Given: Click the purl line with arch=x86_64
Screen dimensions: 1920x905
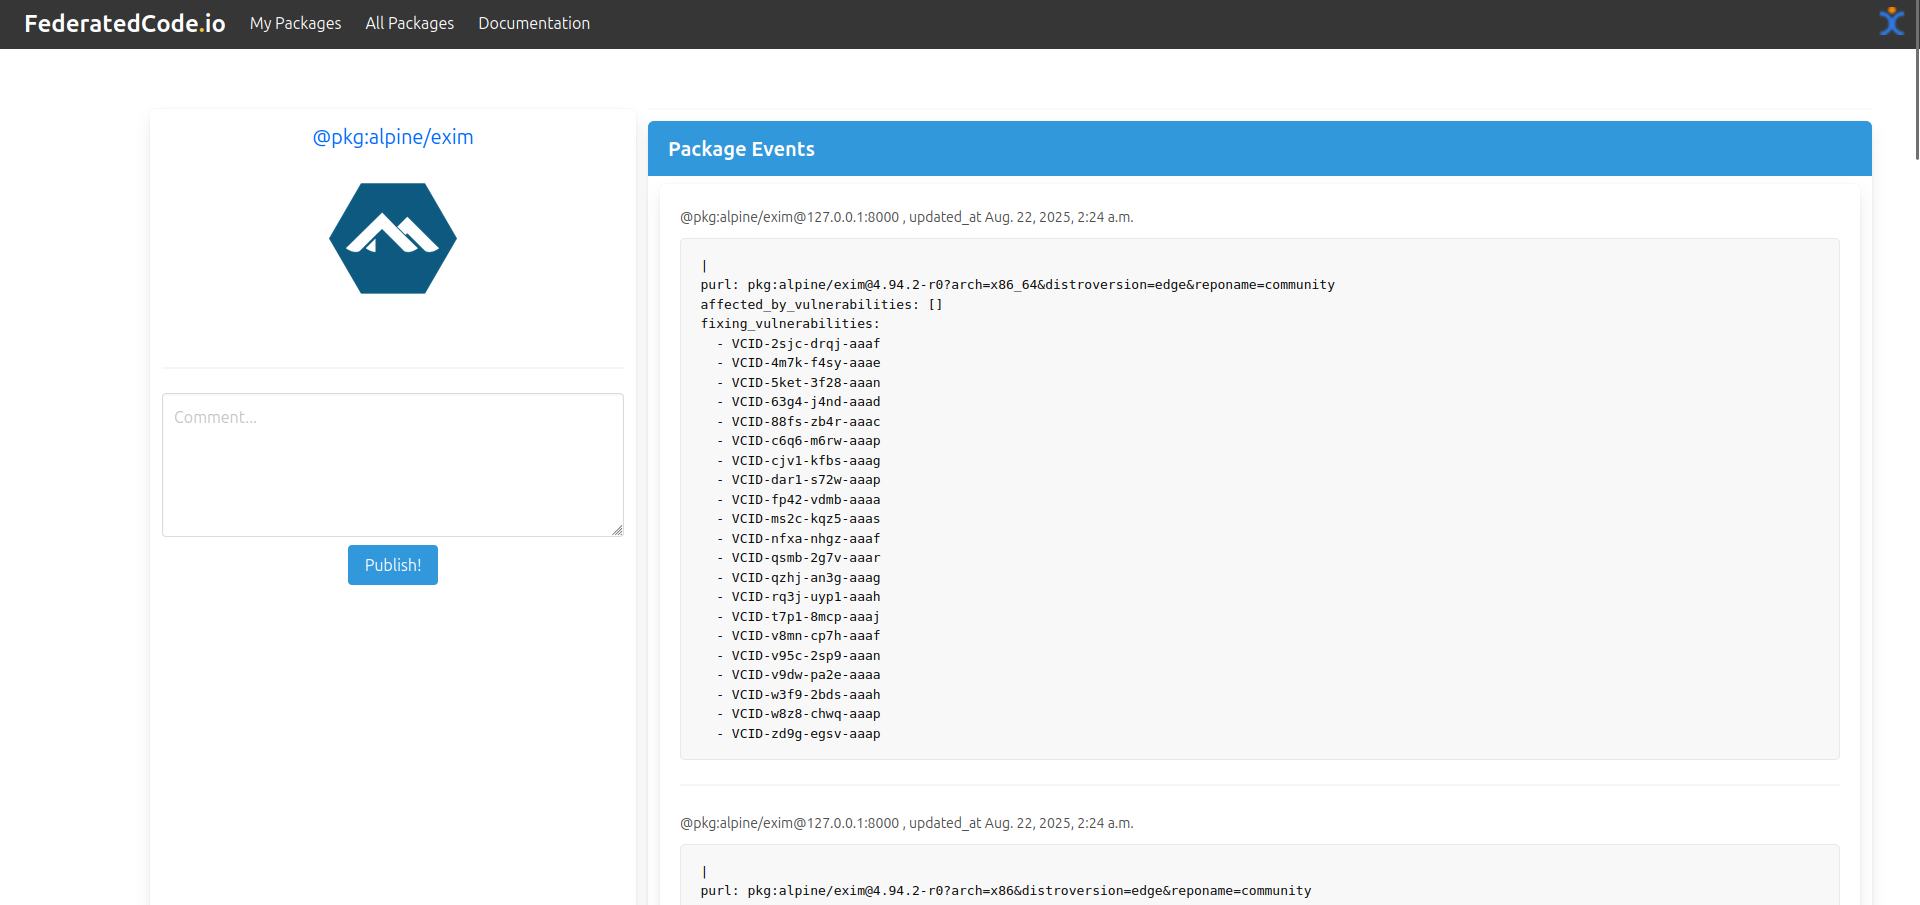Looking at the screenshot, I should tap(1018, 285).
